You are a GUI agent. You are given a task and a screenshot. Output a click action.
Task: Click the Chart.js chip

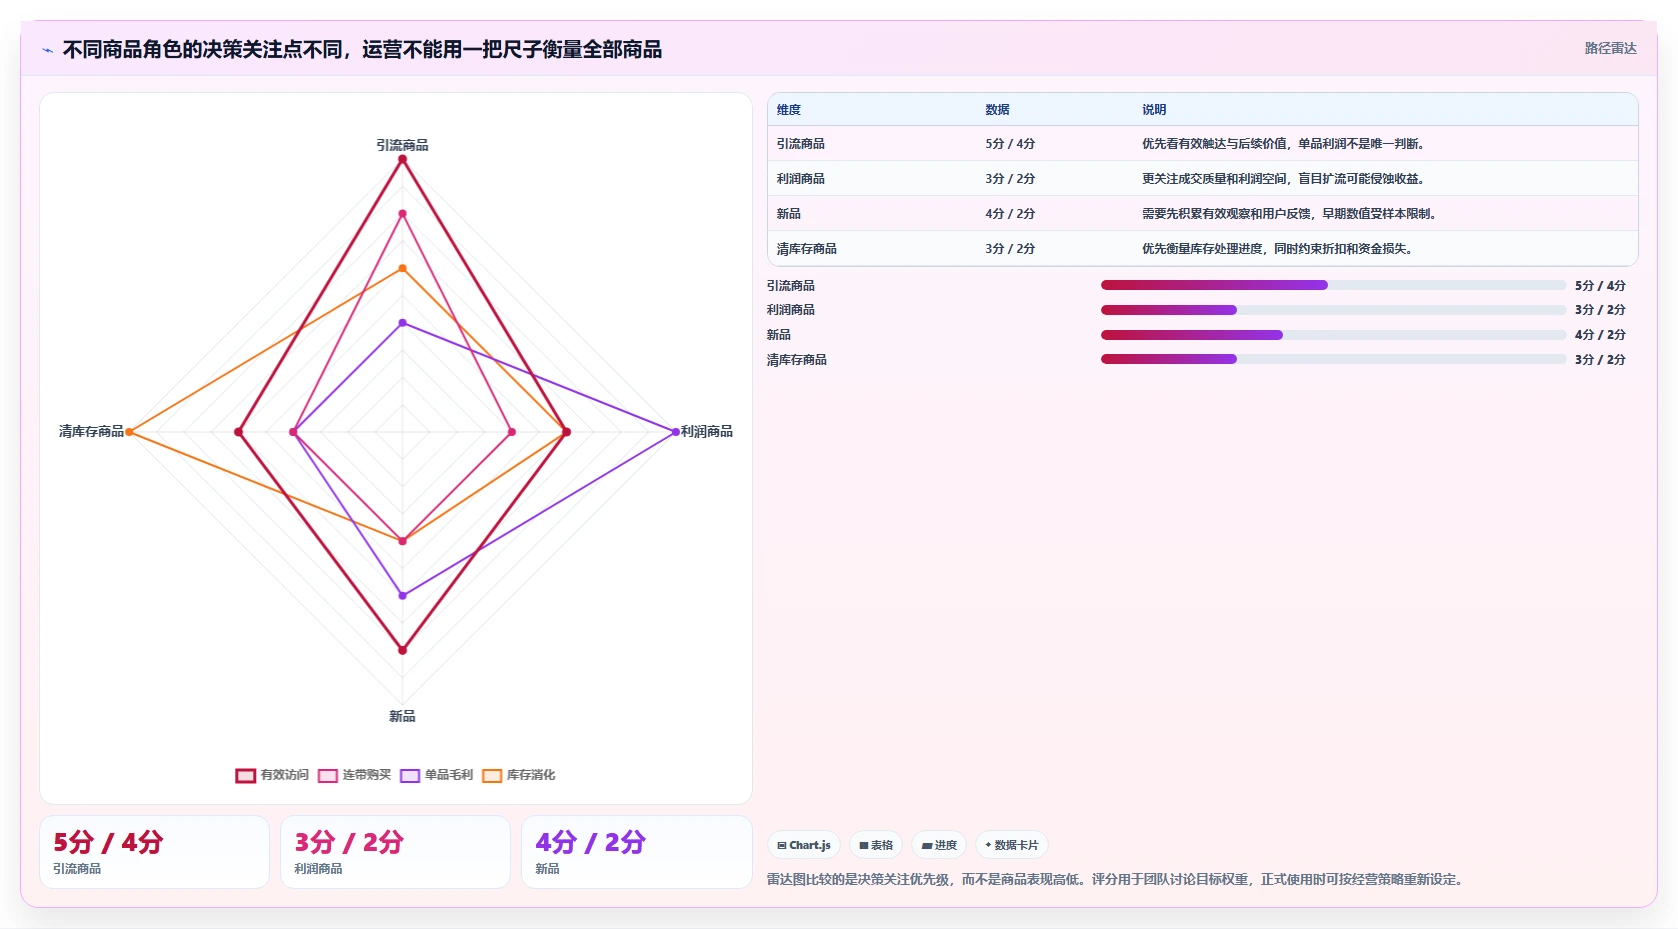coord(804,845)
